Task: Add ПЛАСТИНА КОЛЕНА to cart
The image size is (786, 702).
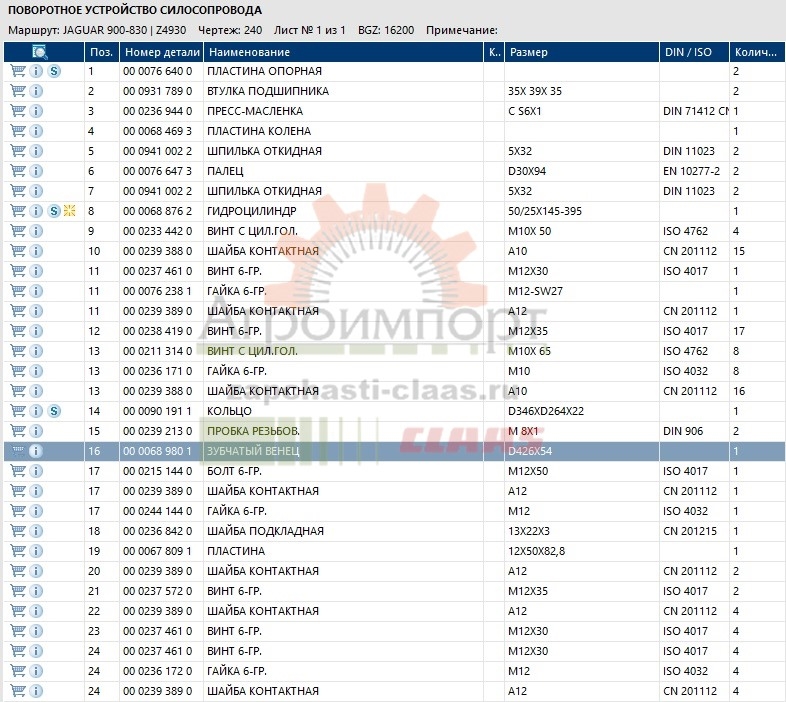Action: tap(18, 131)
